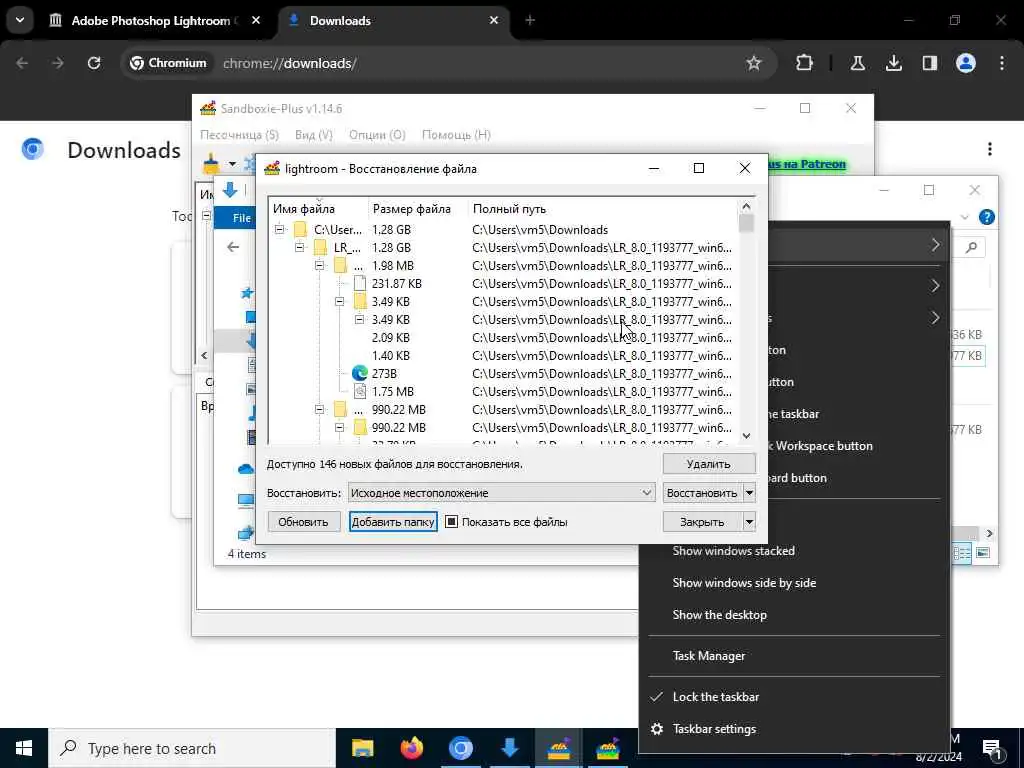Screen dimensions: 1024x768
Task: Choose 'Show windows stacked' in context menu
Action: point(734,551)
